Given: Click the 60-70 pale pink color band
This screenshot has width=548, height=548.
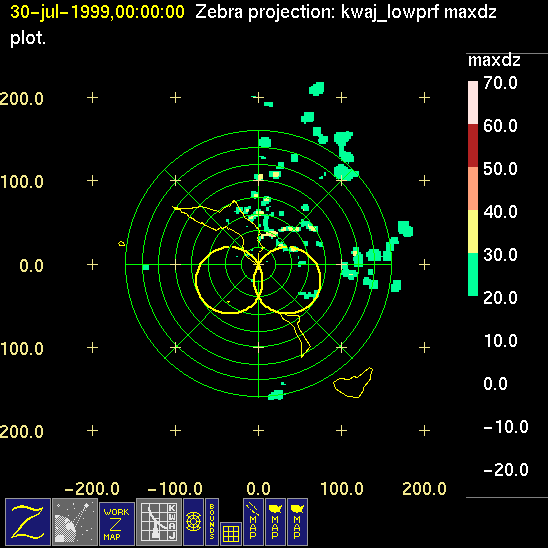Looking at the screenshot, I should [x=473, y=102].
